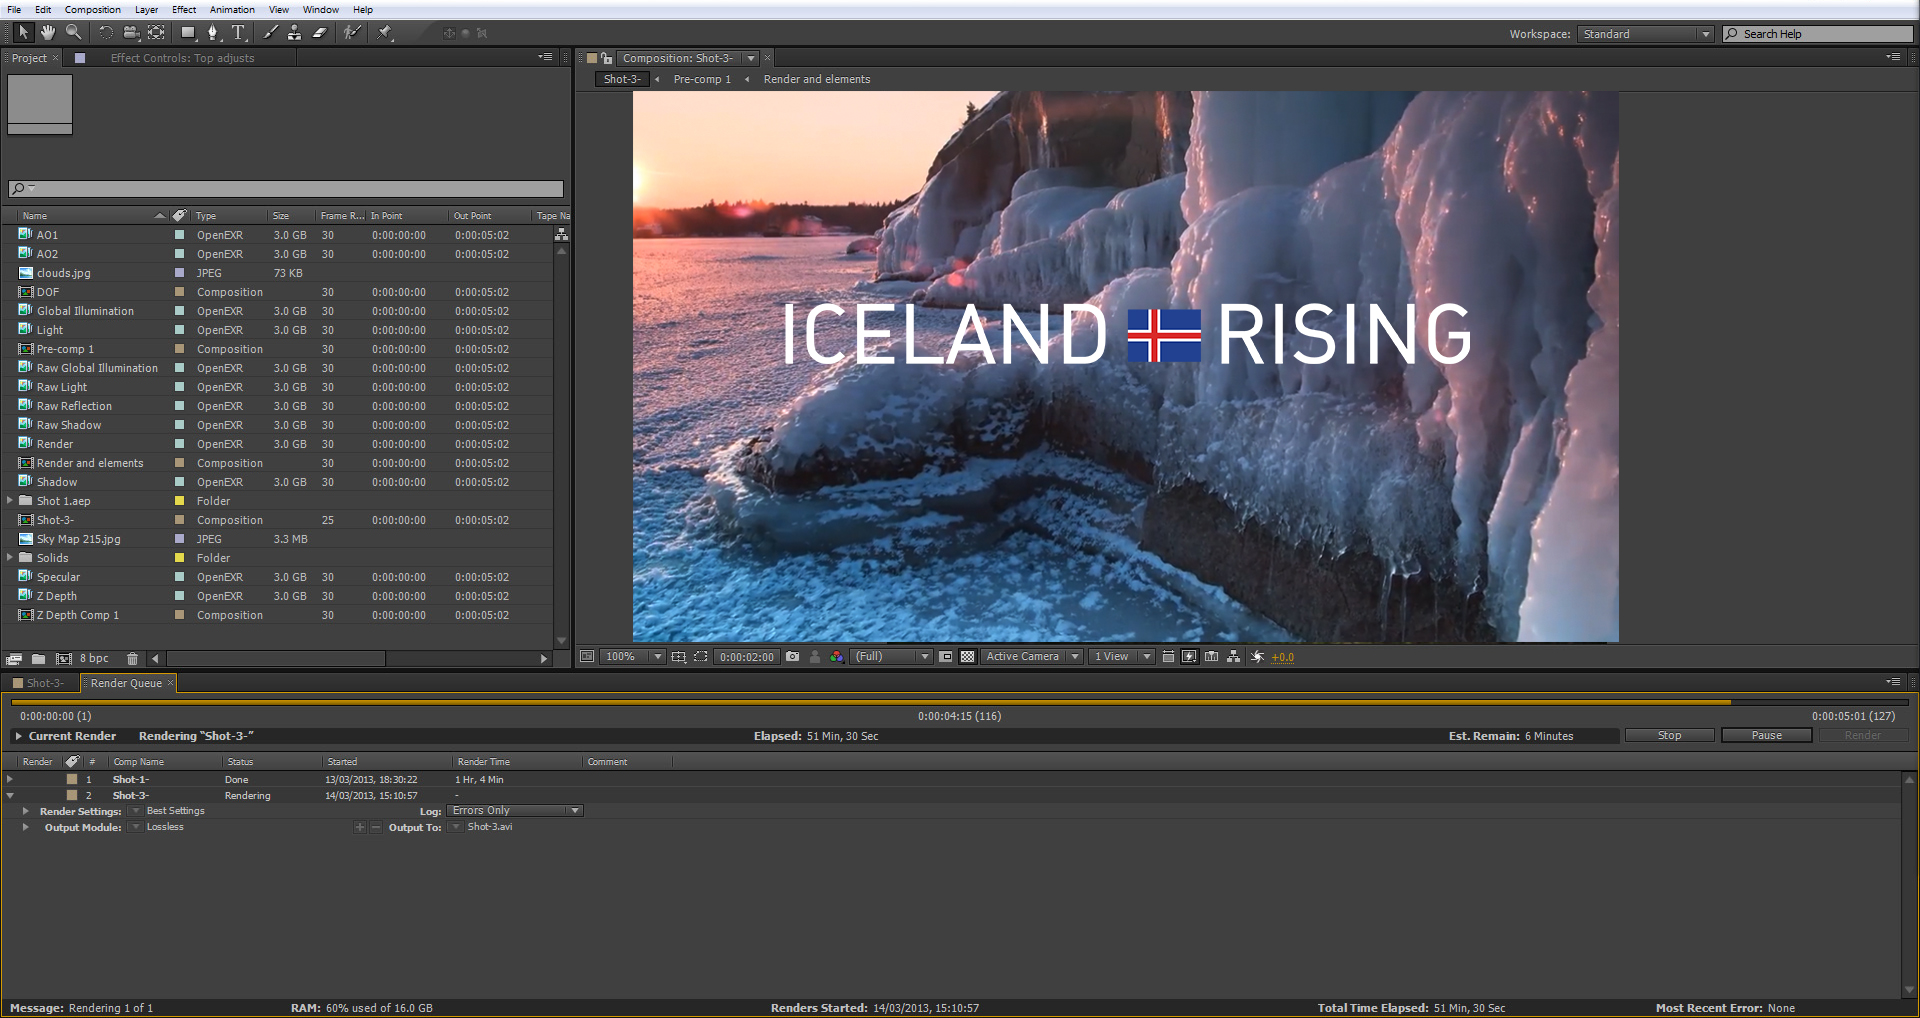1920x1018 pixels.
Task: Toggle Fast Previews option
Action: tap(1189, 657)
